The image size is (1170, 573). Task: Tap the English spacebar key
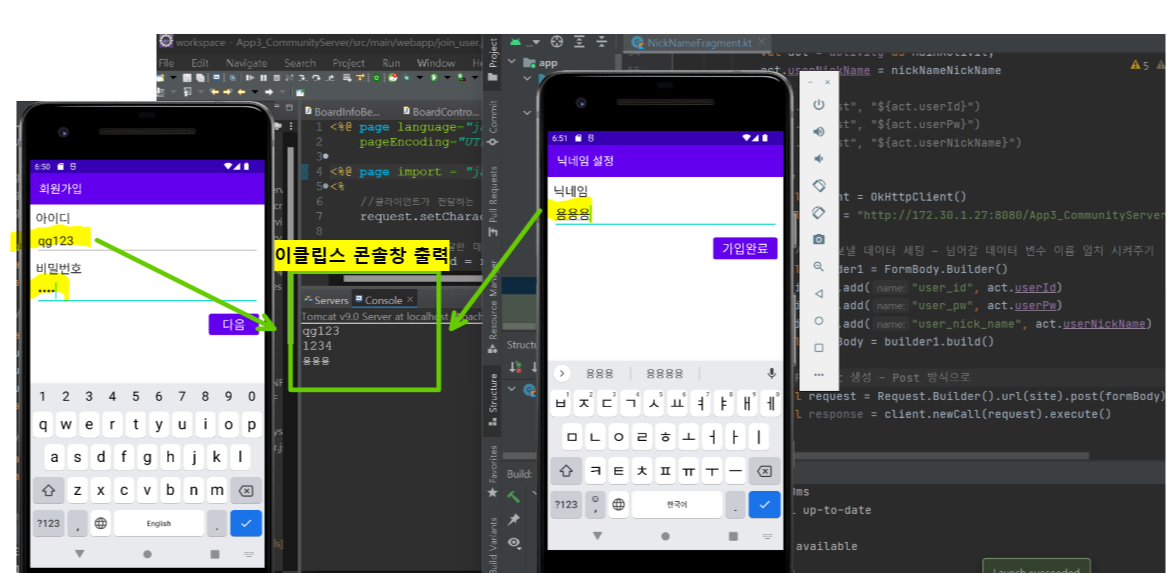pyautogui.click(x=158, y=523)
